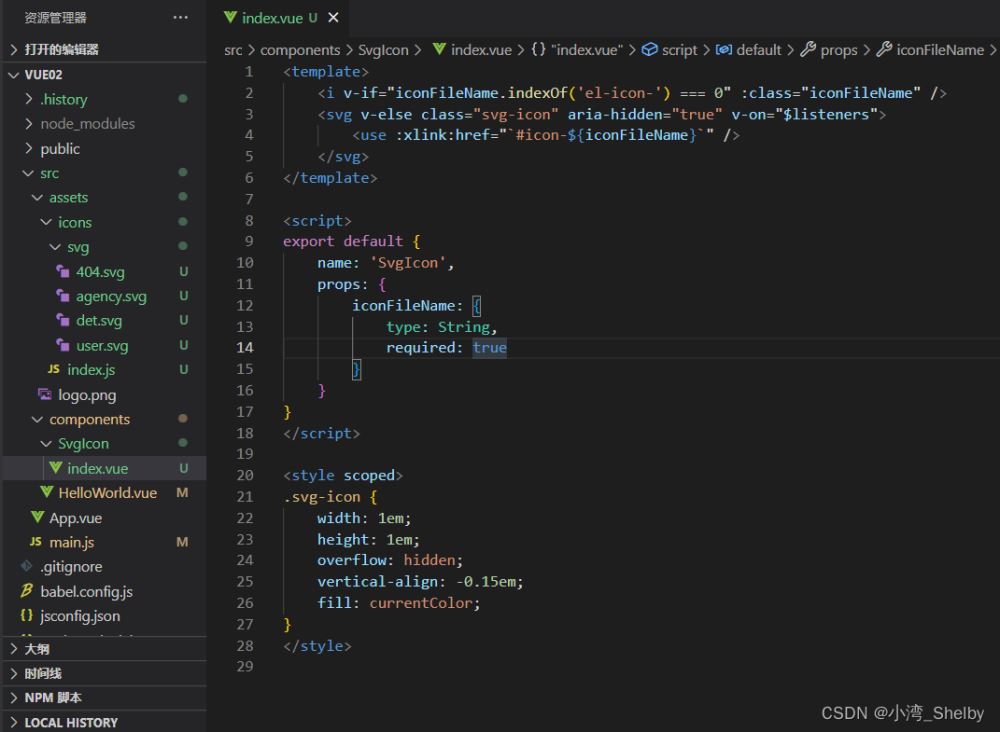1000x732 pixels.
Task: Select the props breadcrumb item
Action: (838, 50)
